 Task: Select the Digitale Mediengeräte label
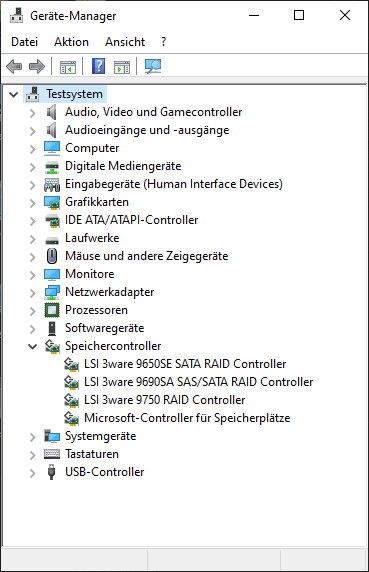click(x=123, y=166)
